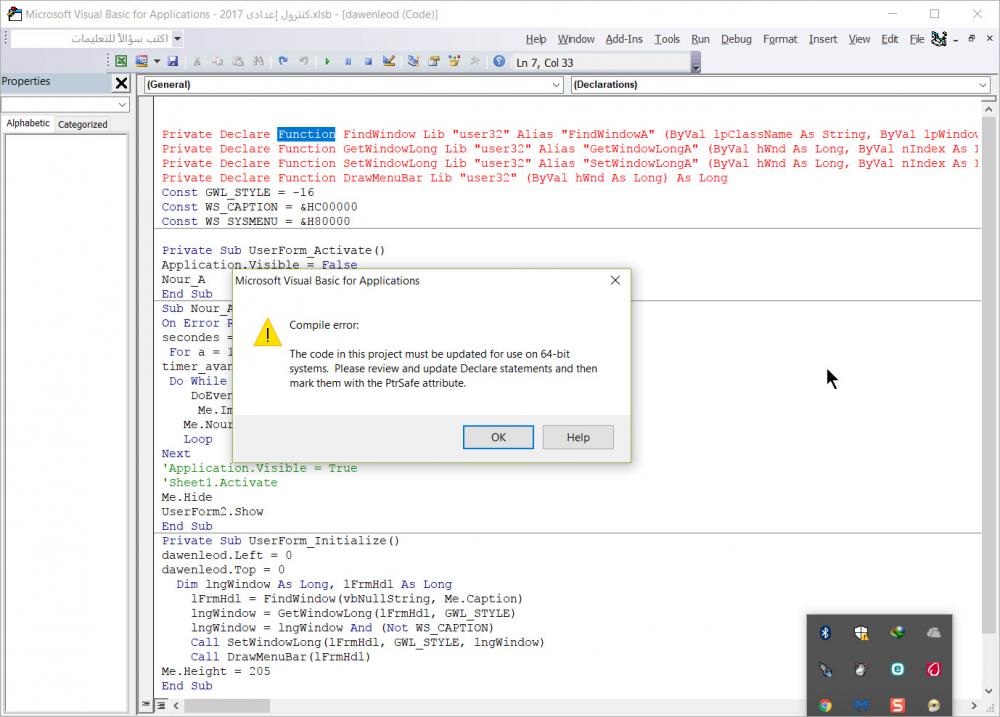Click the Chrome tray icon

[x=825, y=705]
